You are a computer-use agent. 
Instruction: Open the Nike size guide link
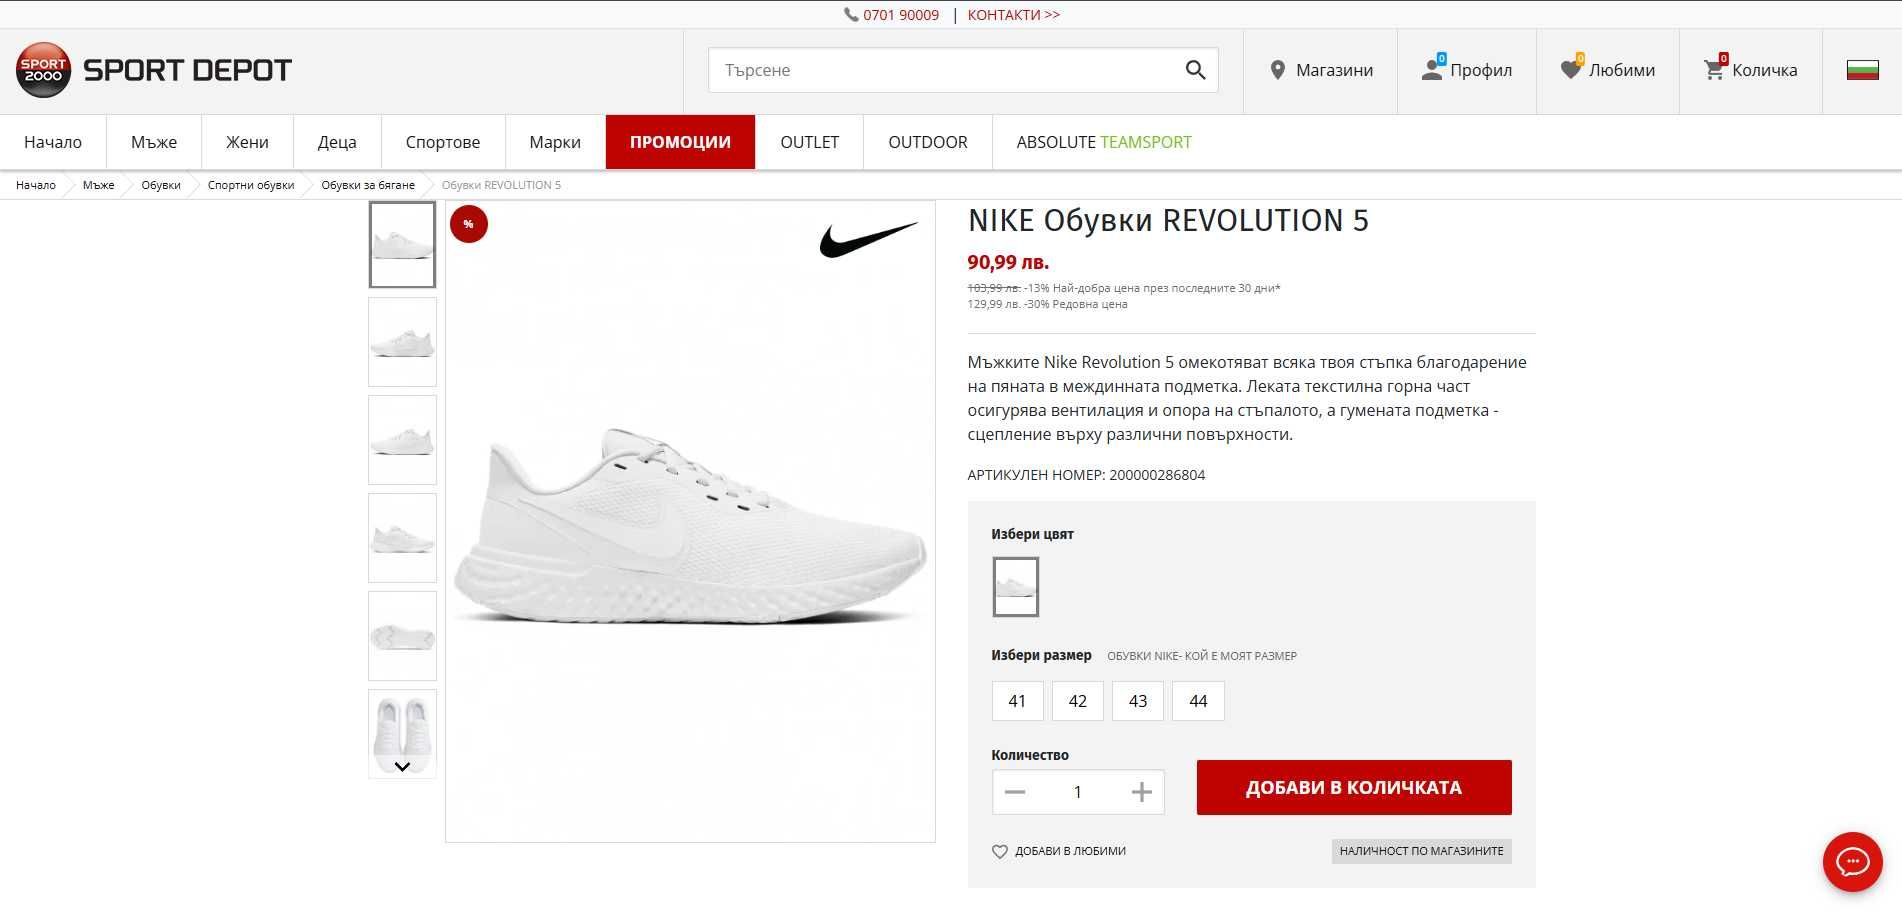coord(1201,656)
